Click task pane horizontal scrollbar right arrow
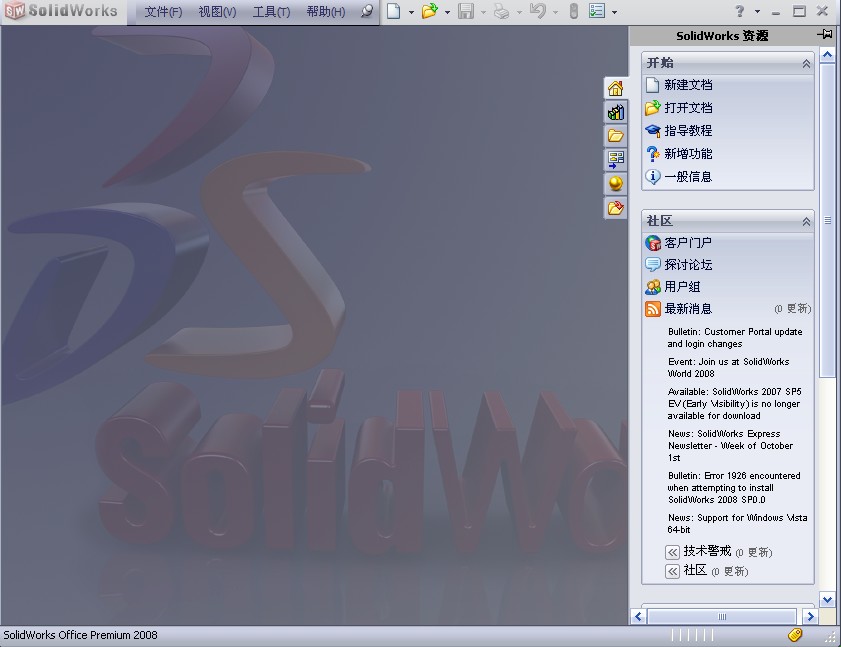Viewport: 841px width, 647px height. [810, 617]
